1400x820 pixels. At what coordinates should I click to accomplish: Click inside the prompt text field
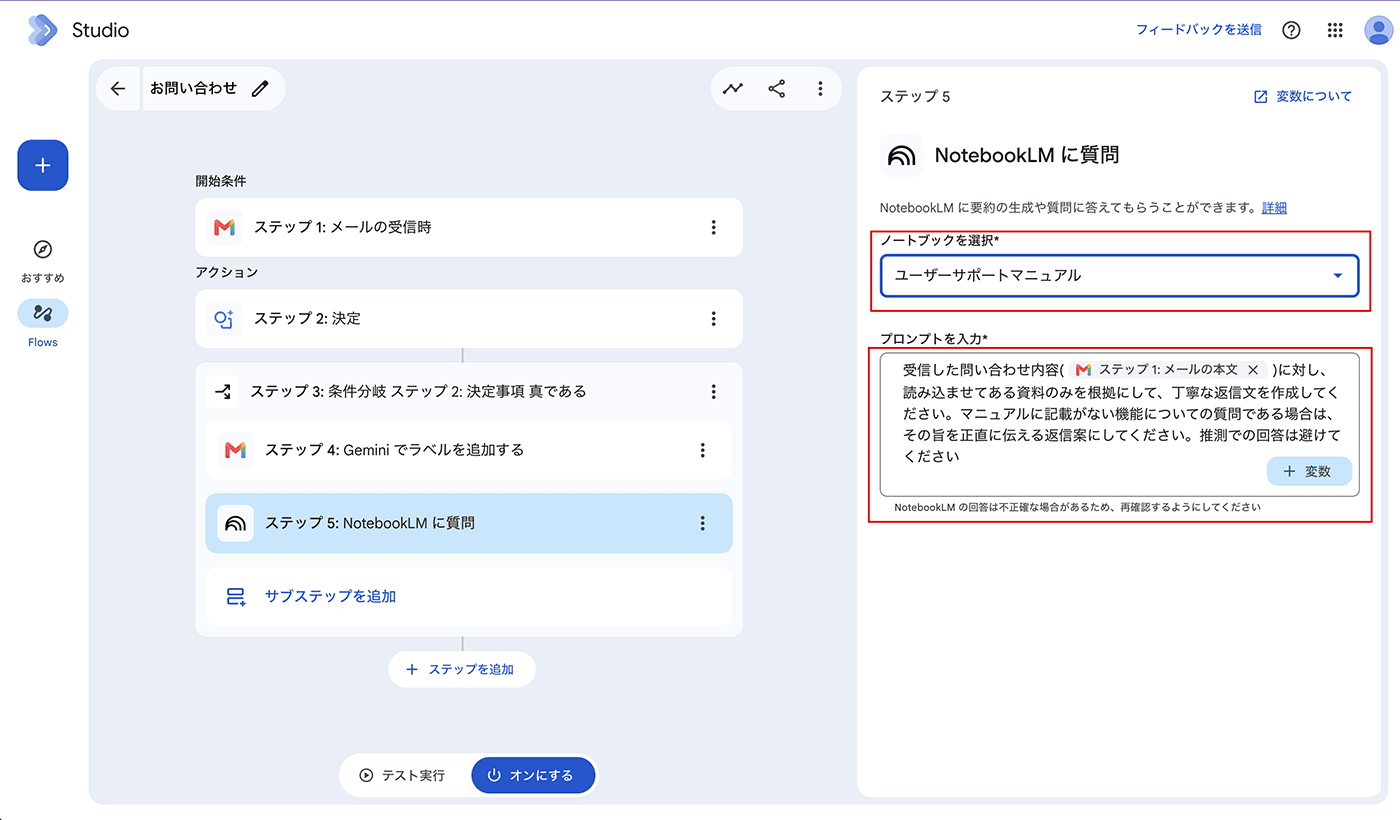1119,424
